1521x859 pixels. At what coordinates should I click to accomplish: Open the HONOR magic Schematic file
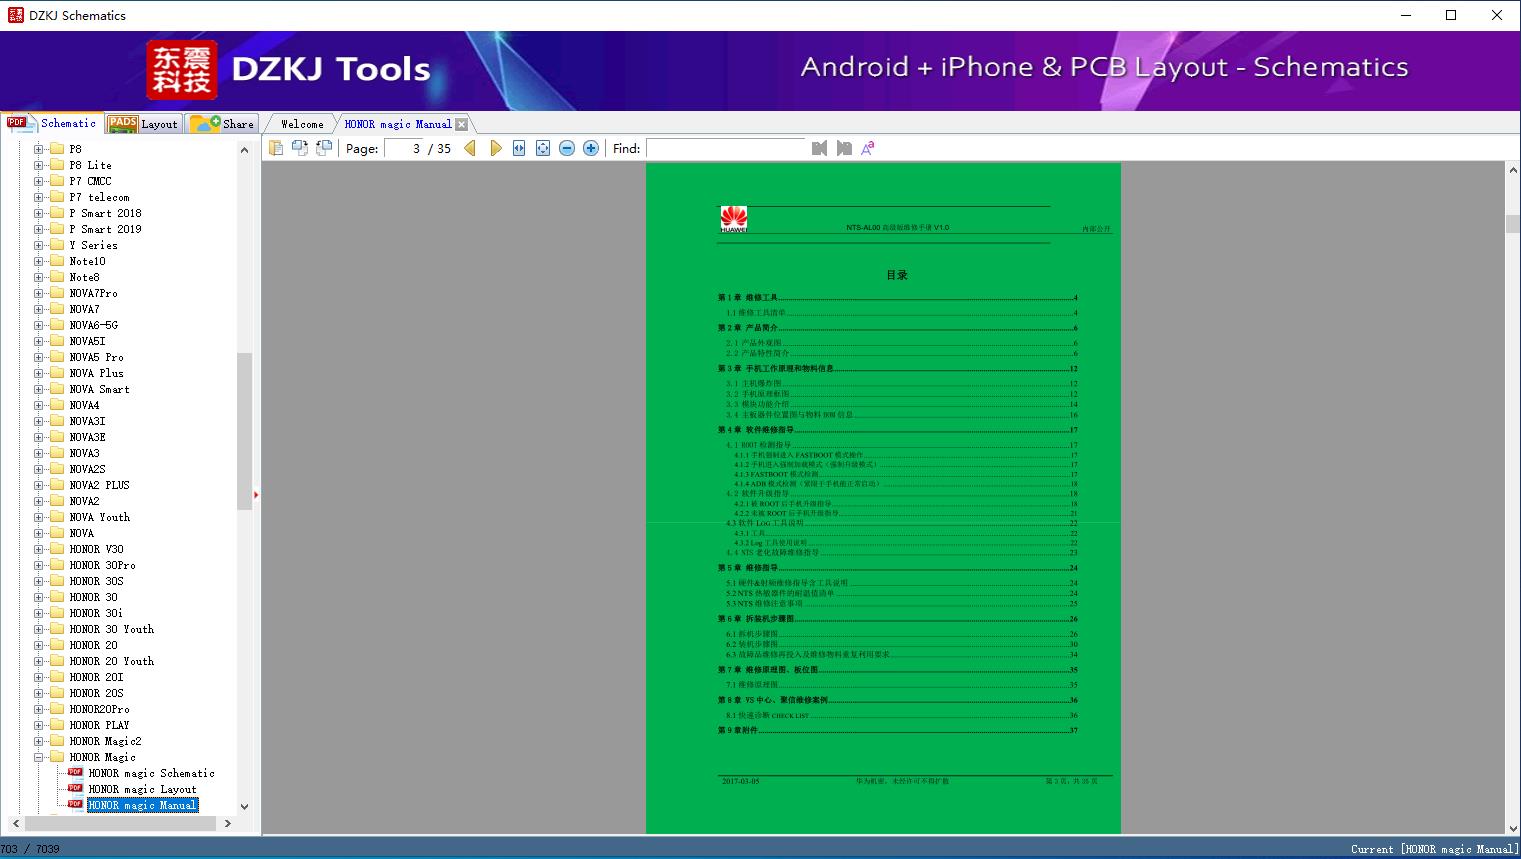coord(151,773)
